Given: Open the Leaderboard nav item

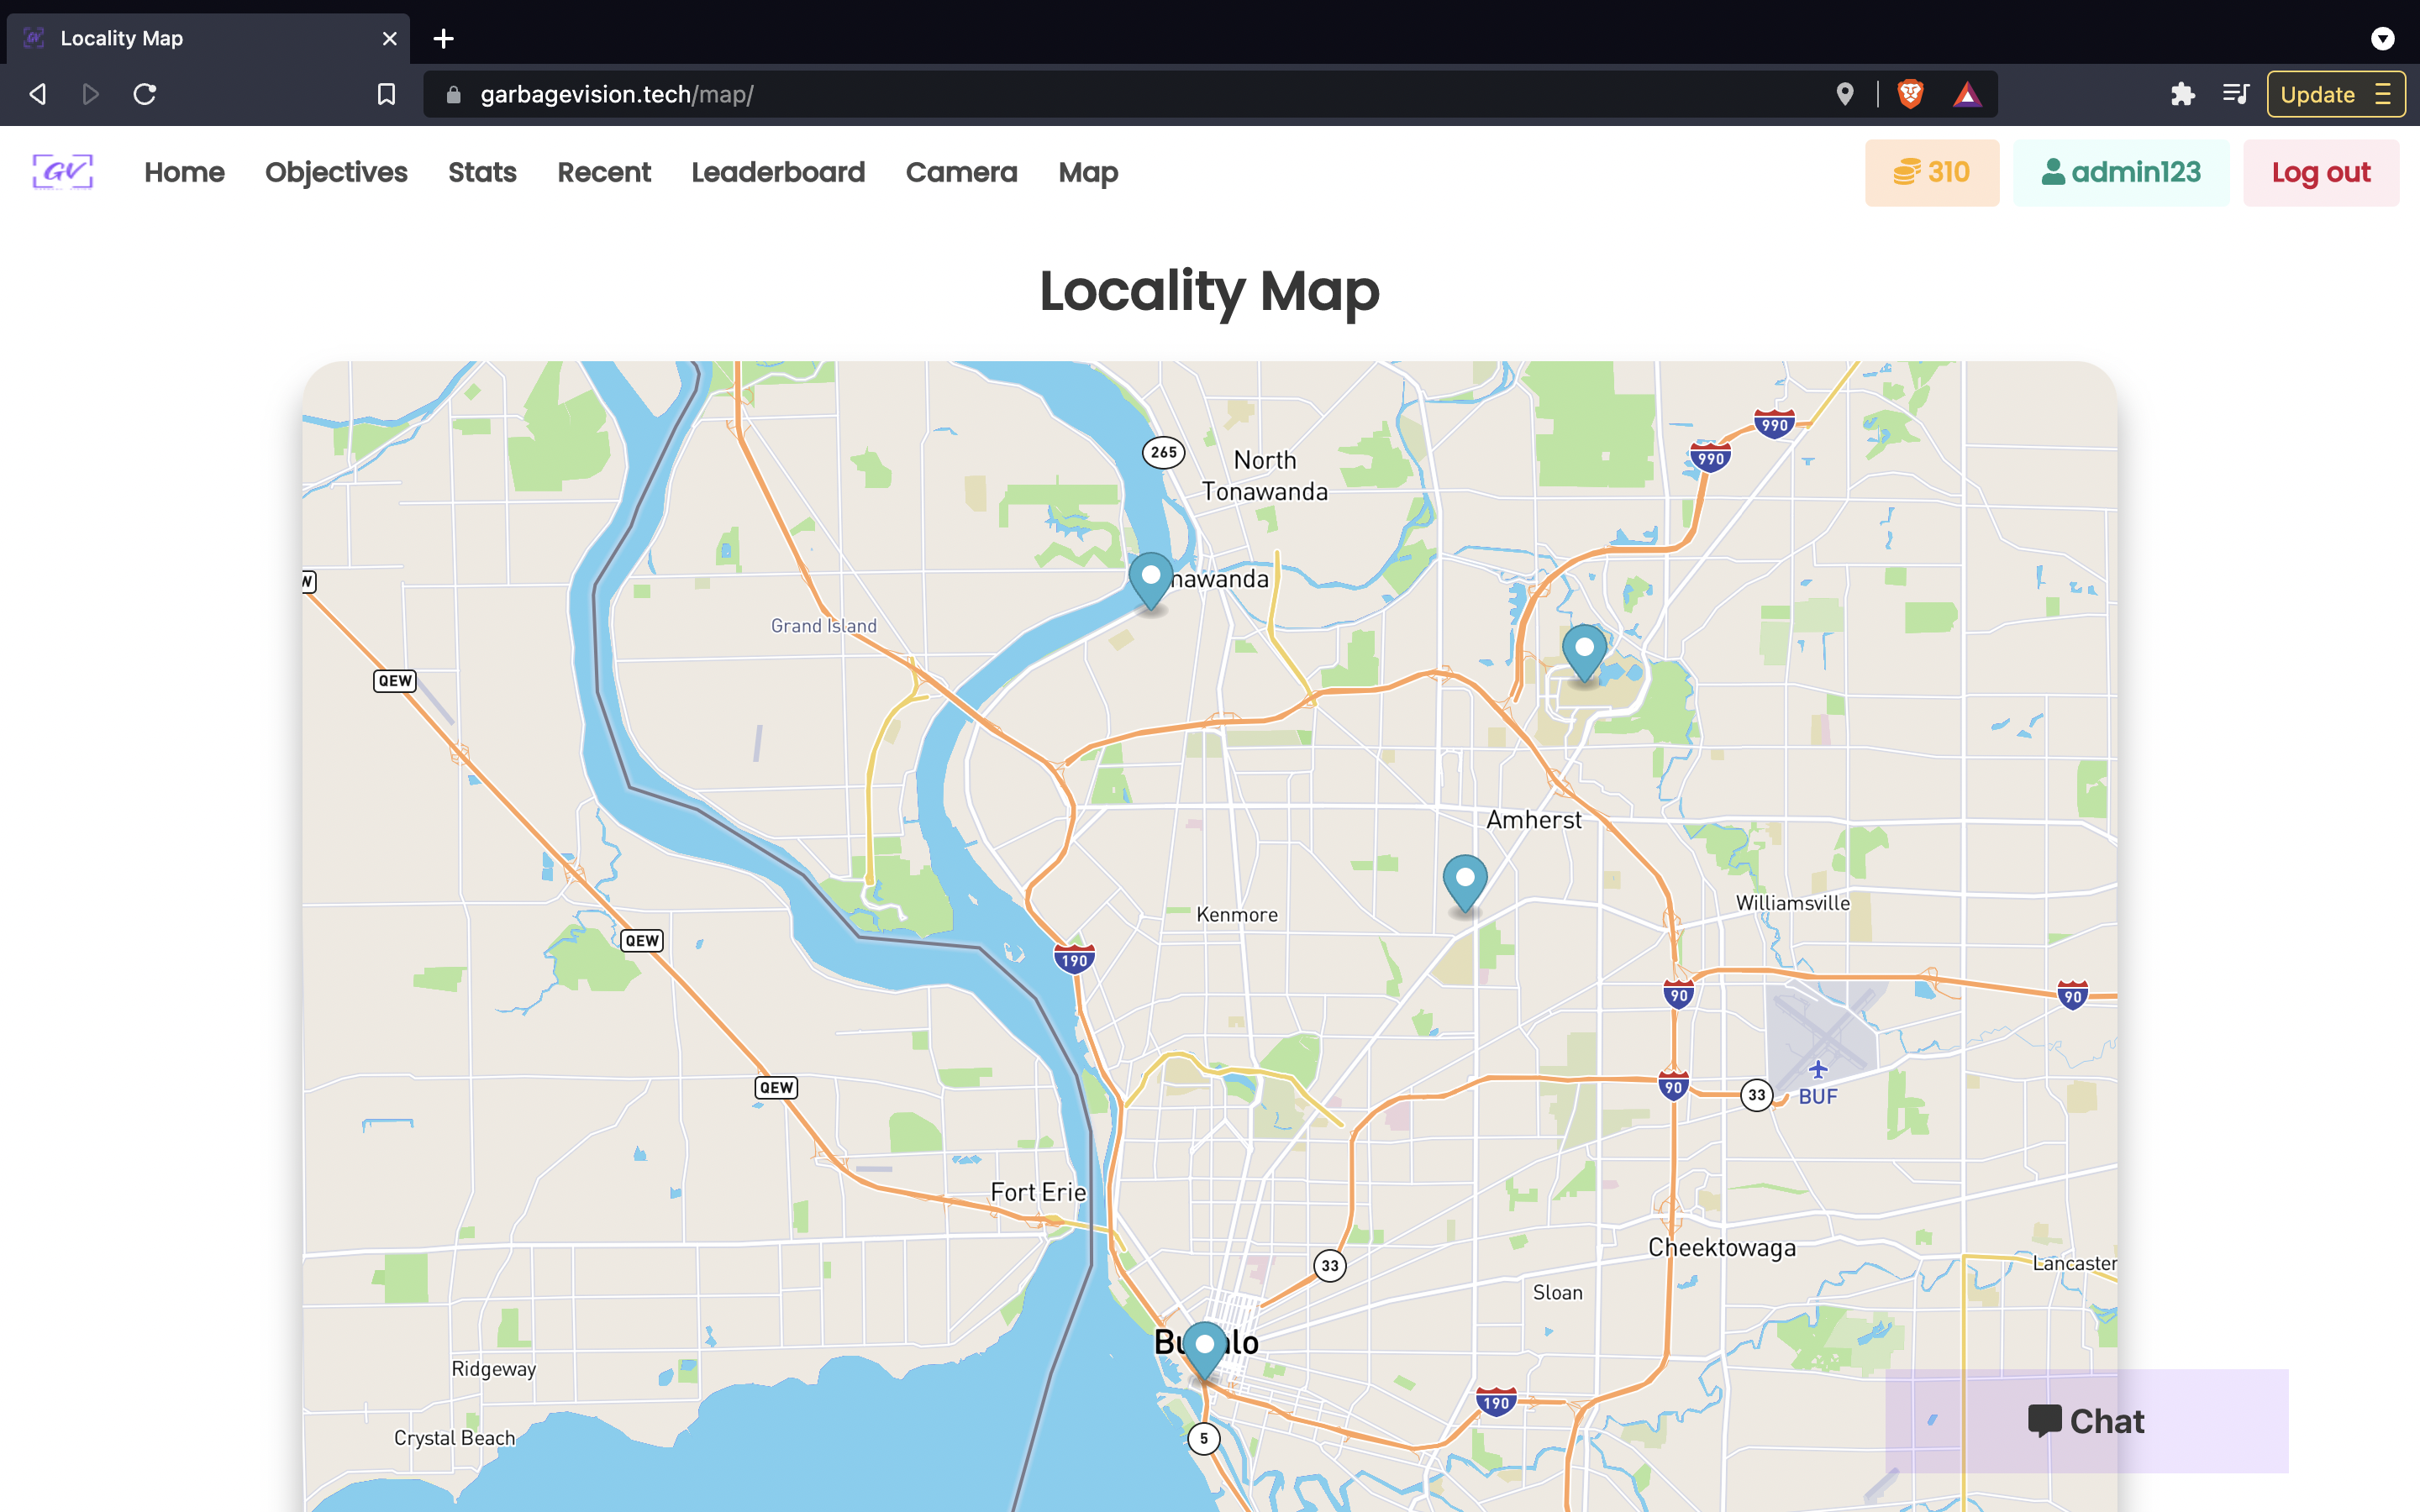Looking at the screenshot, I should [777, 172].
